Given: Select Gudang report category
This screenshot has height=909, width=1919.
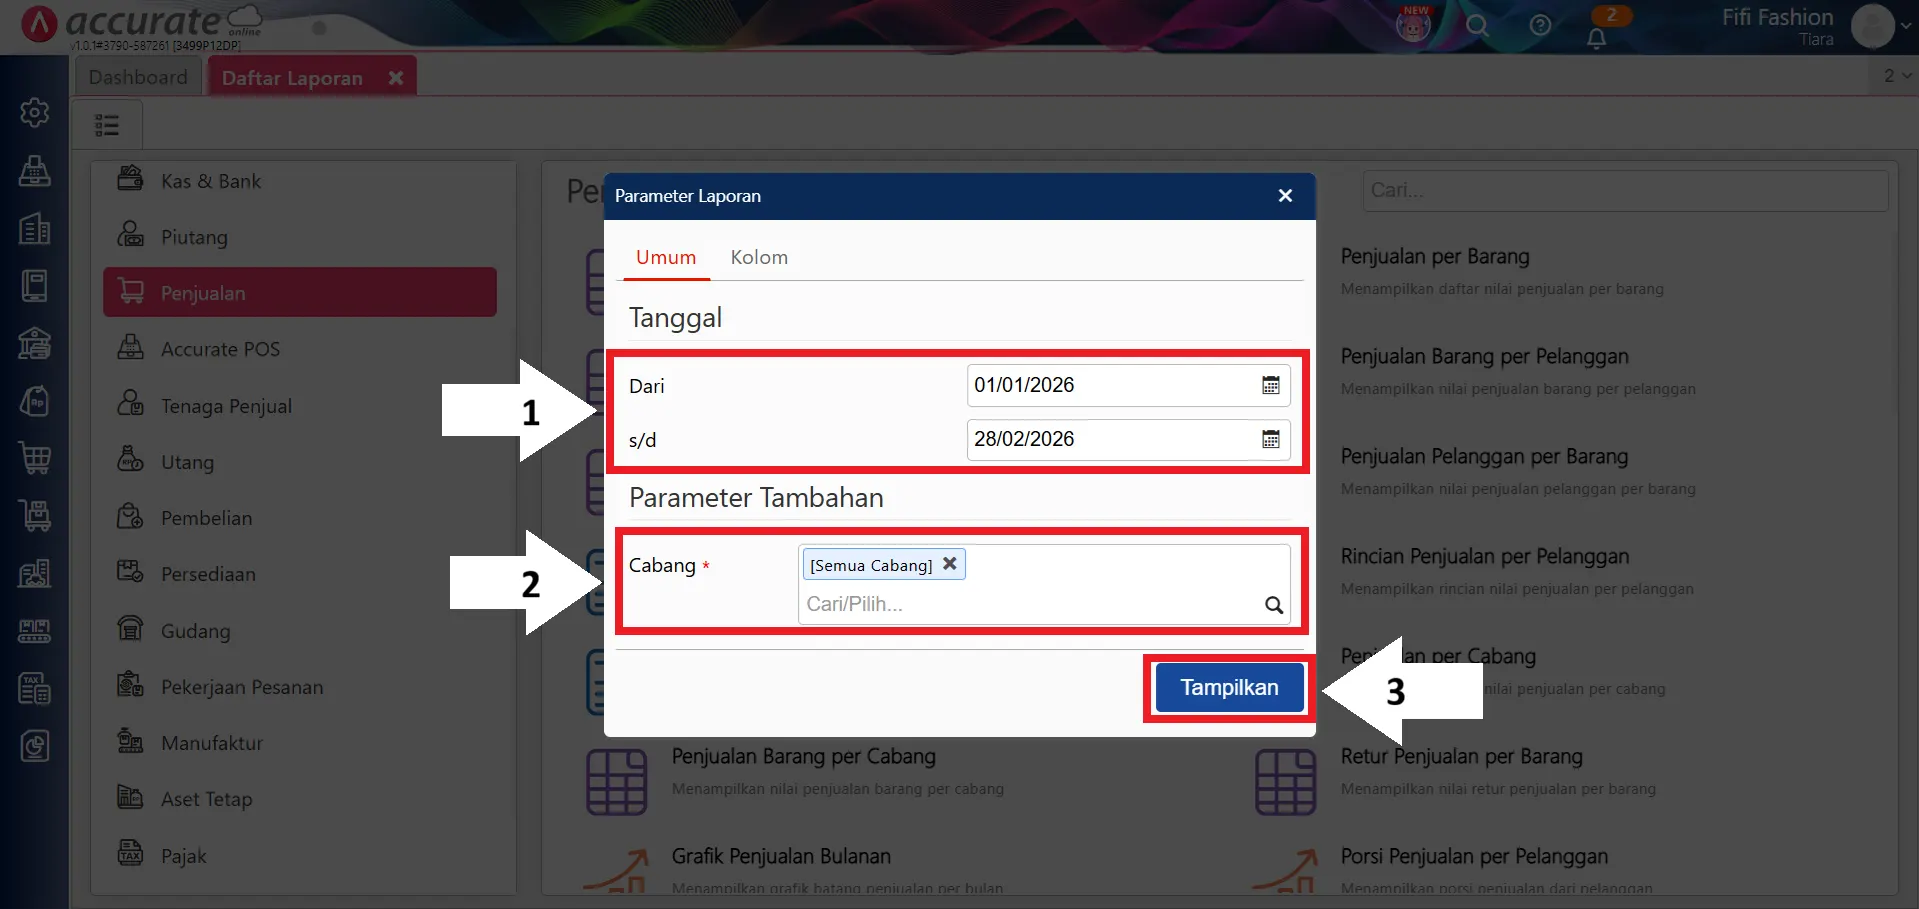Looking at the screenshot, I should (x=300, y=631).
